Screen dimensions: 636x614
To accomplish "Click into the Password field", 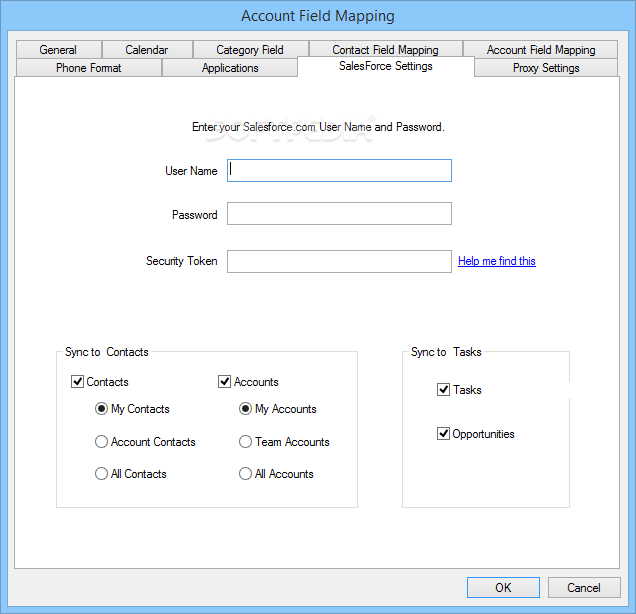I will coord(339,213).
